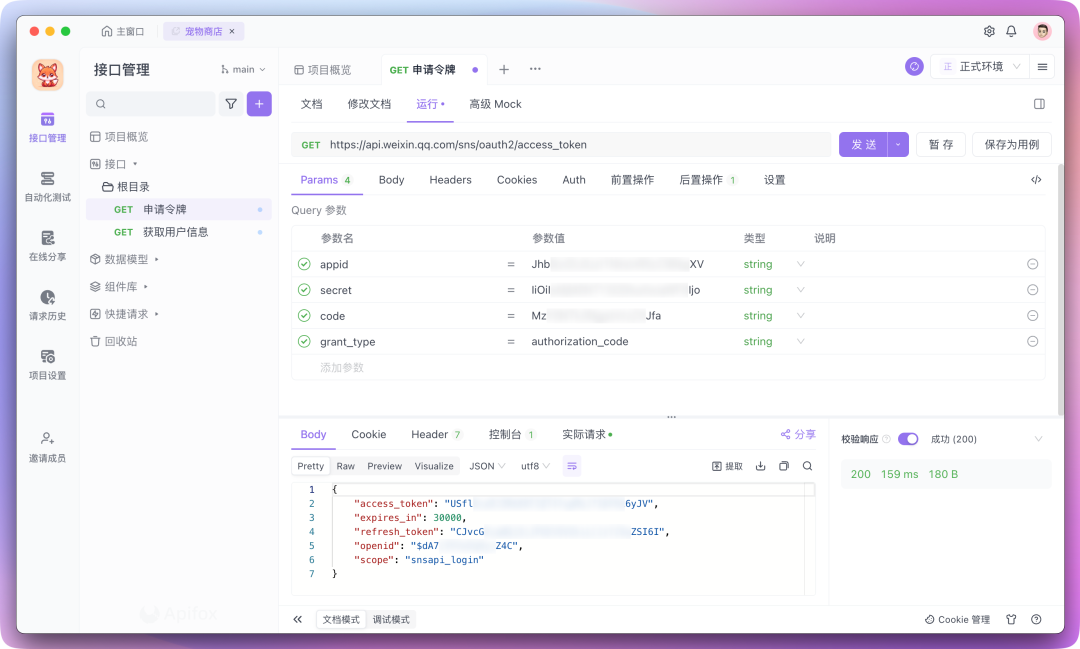1080x649 pixels.
Task: Open 接口管理 in the left sidebar
Action: 48,127
